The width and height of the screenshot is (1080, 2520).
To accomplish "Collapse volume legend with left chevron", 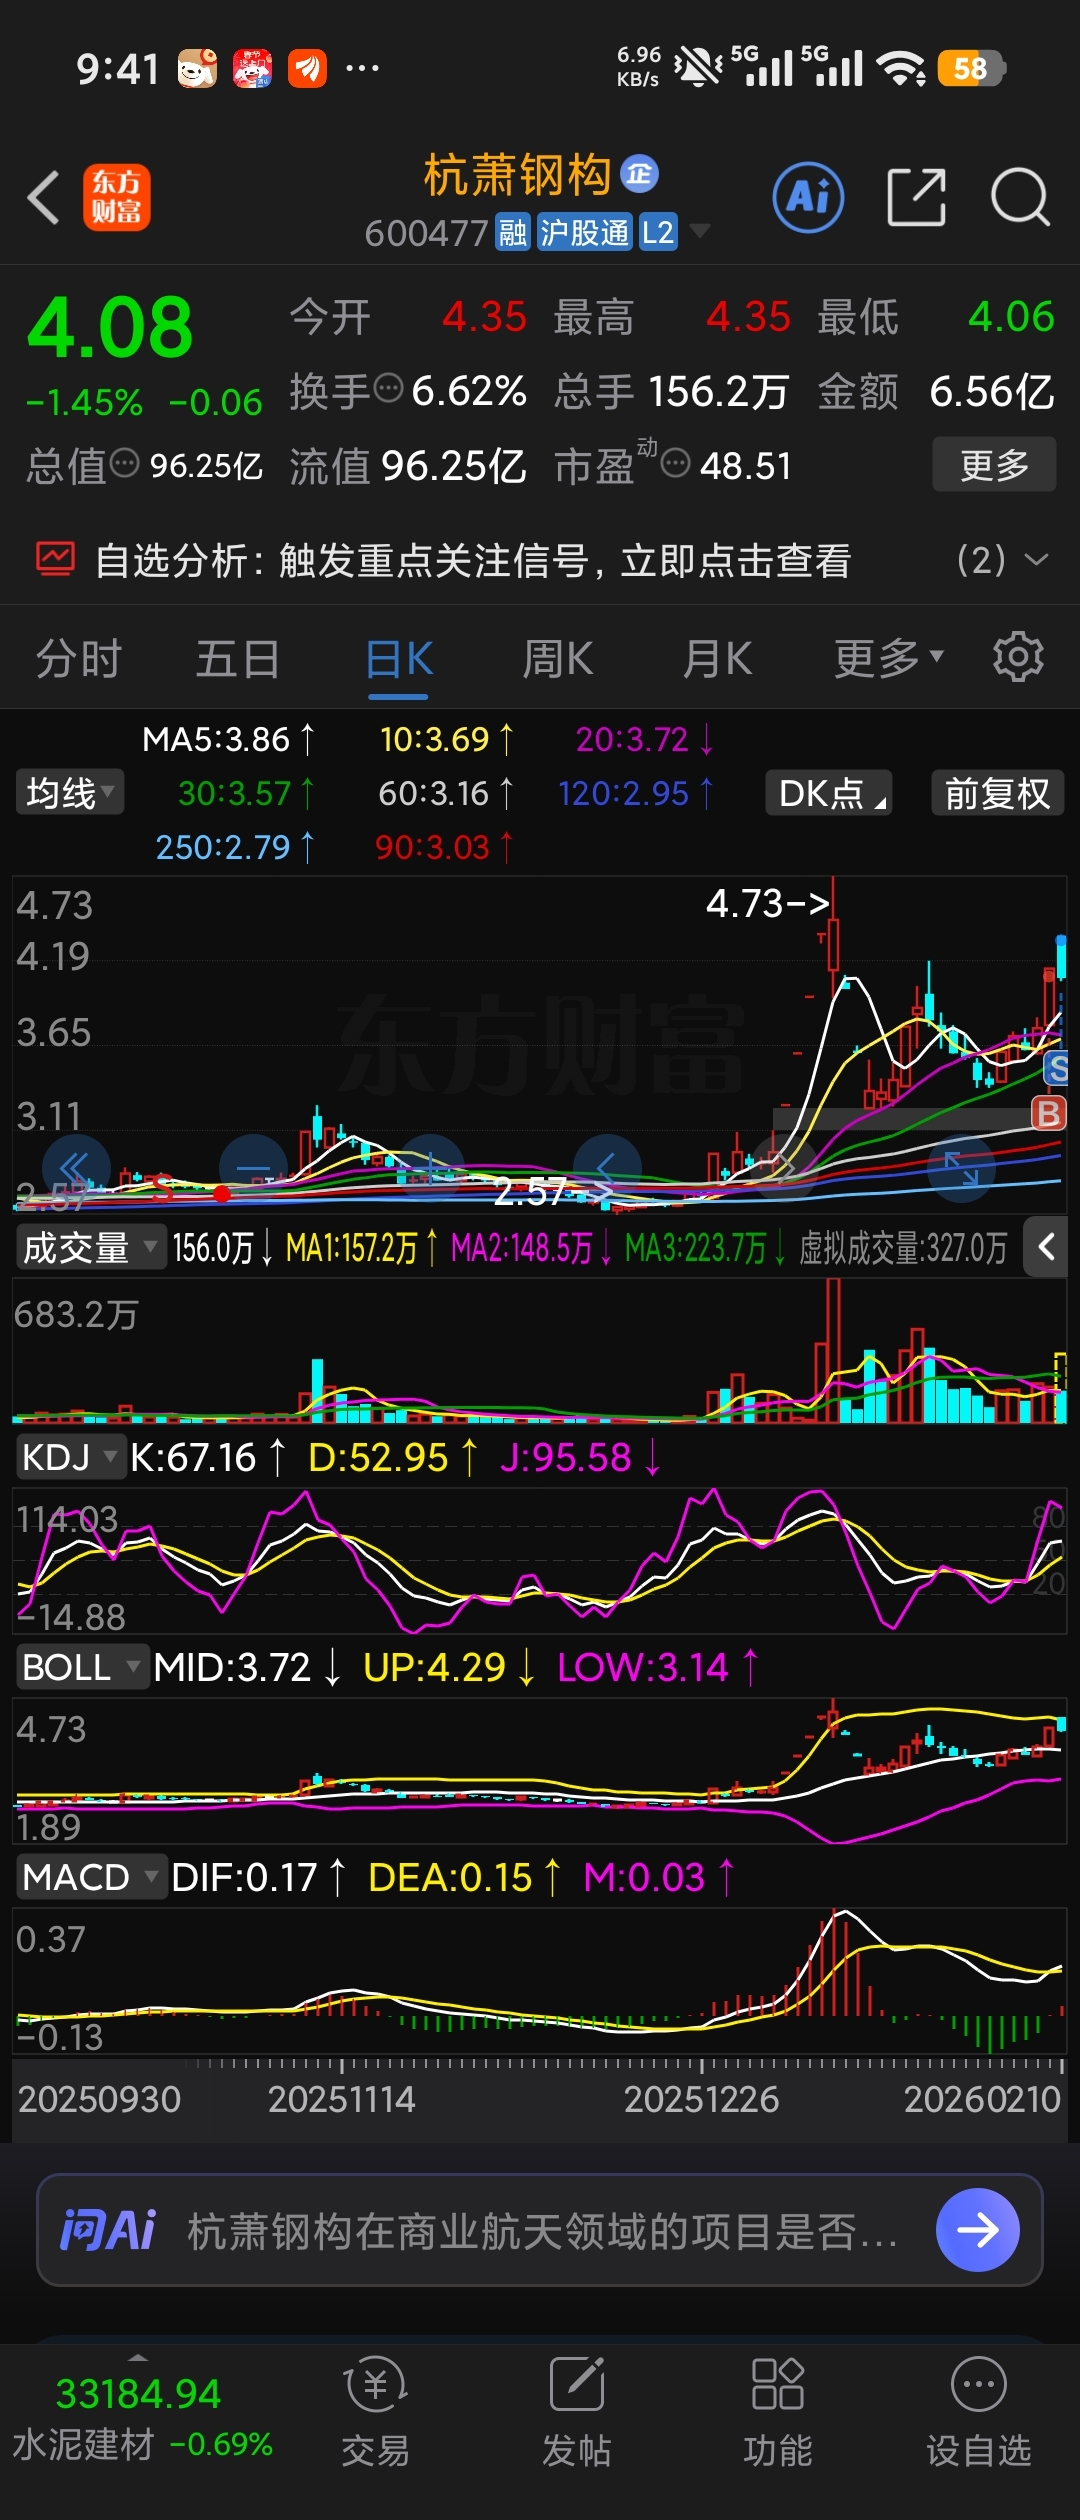I will (x=1046, y=1247).
